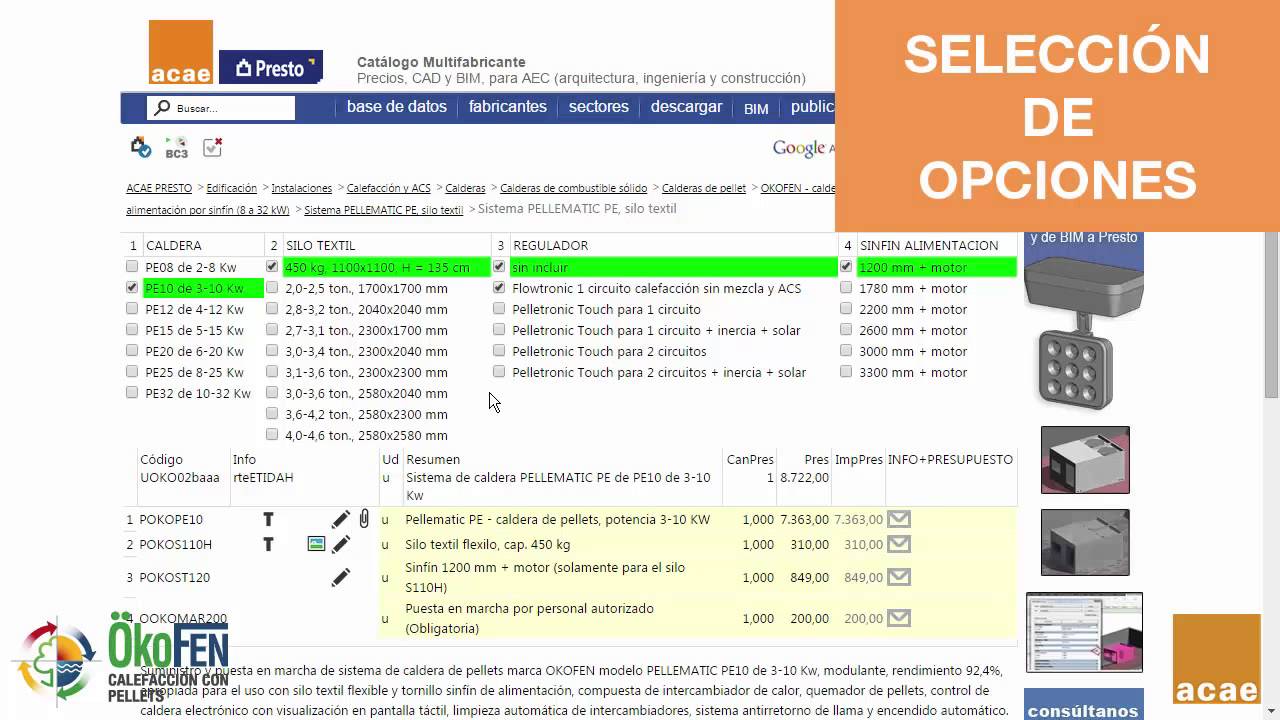Screen dimensions: 1280x720
Task: Go to Calefacción y ACS breadcrumb
Action: point(389,188)
